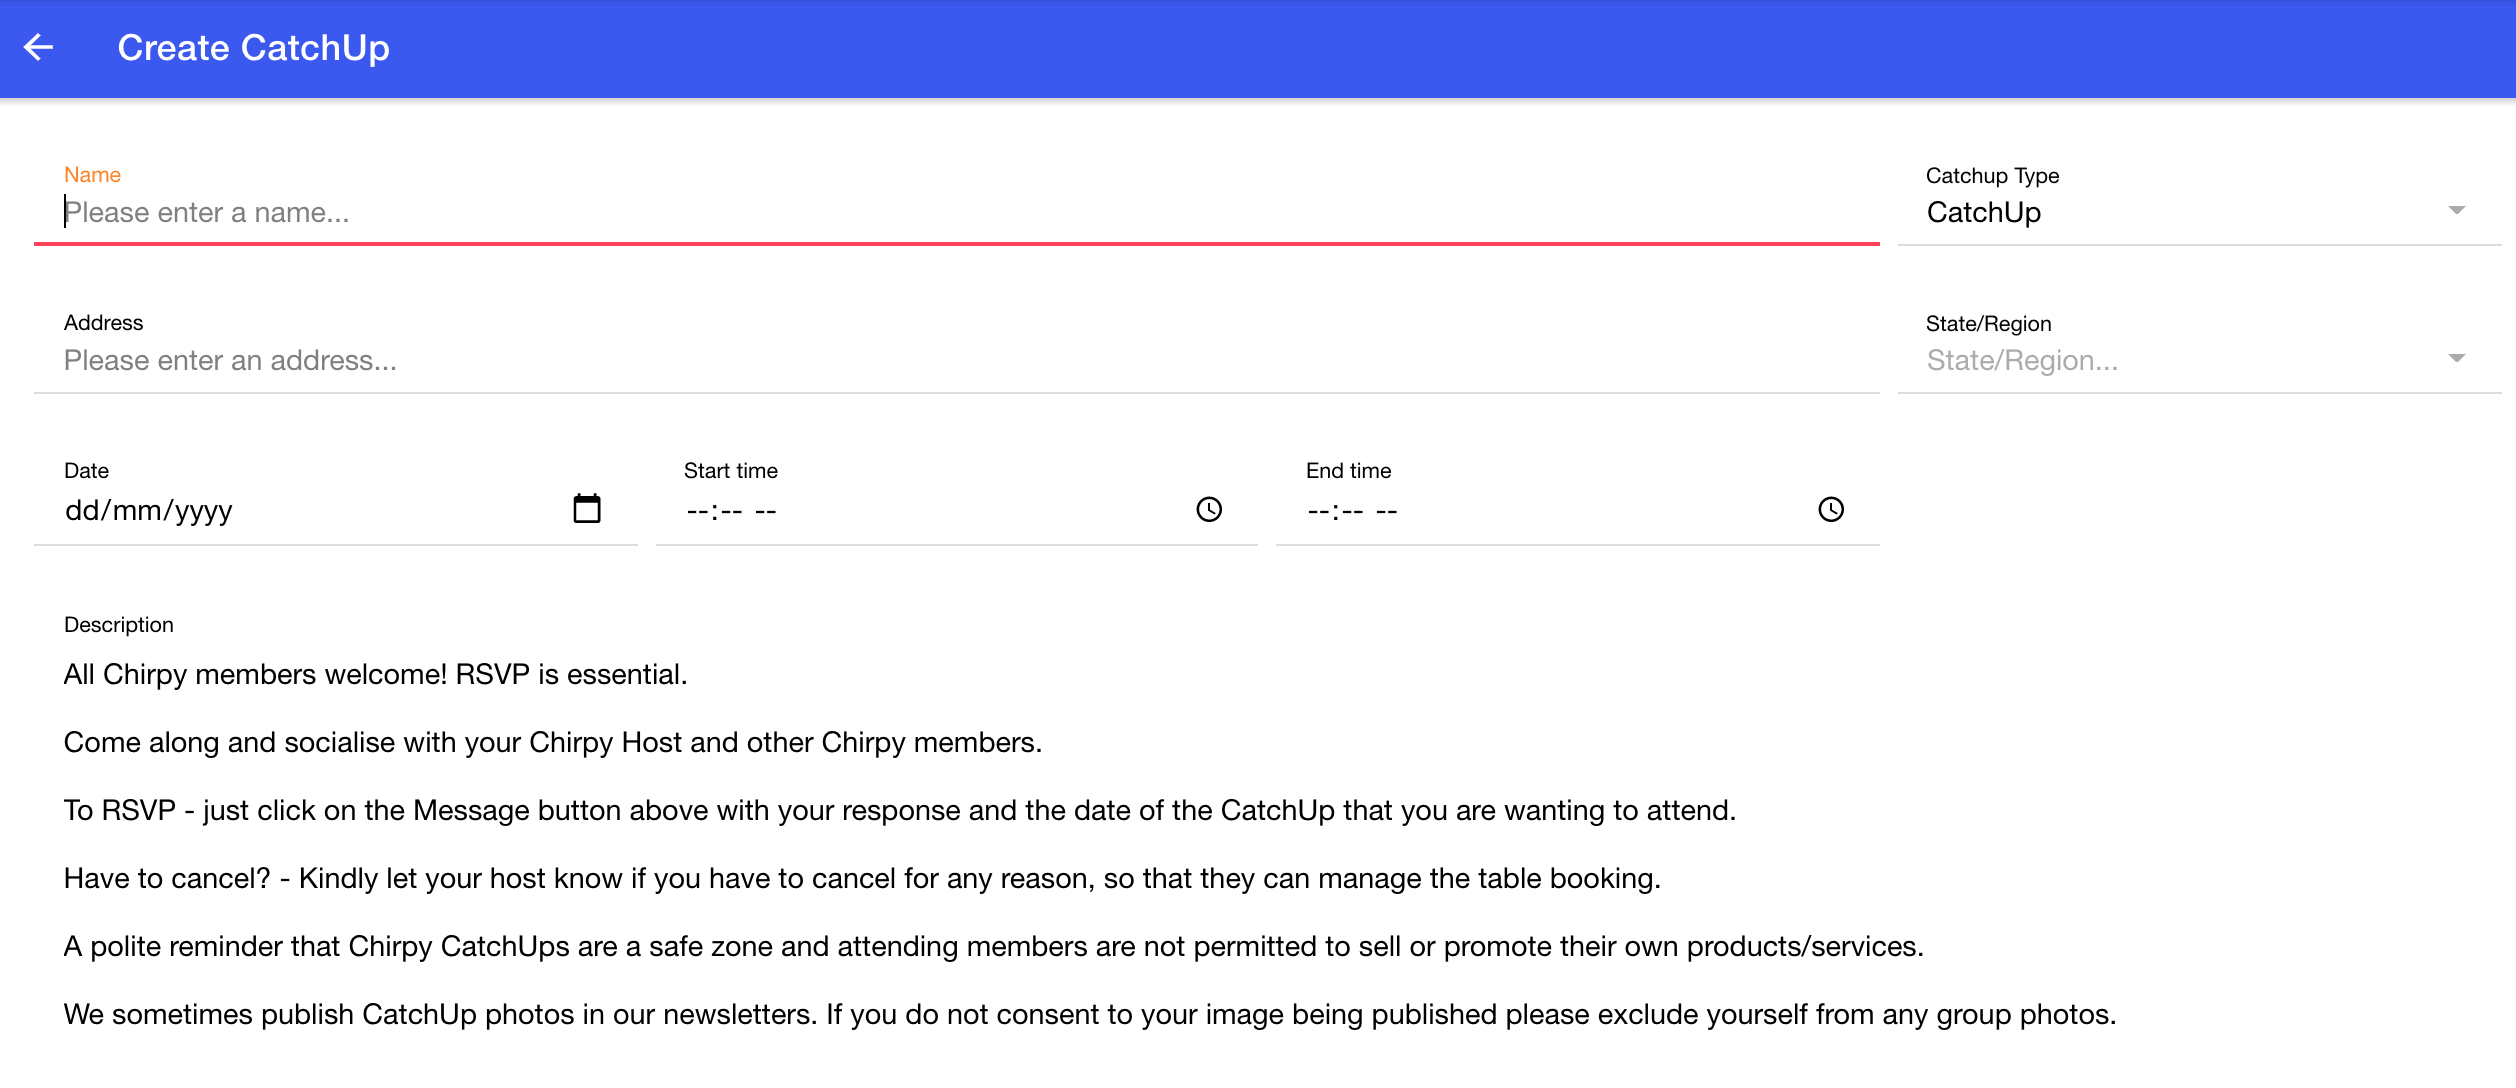Open the State/Region selector
2516x1088 pixels.
pos(2100,360)
